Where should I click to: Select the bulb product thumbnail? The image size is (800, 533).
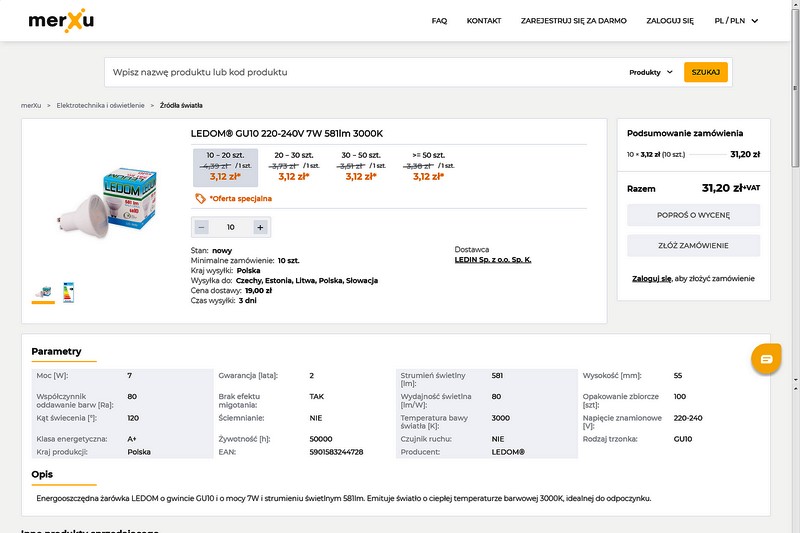point(43,292)
